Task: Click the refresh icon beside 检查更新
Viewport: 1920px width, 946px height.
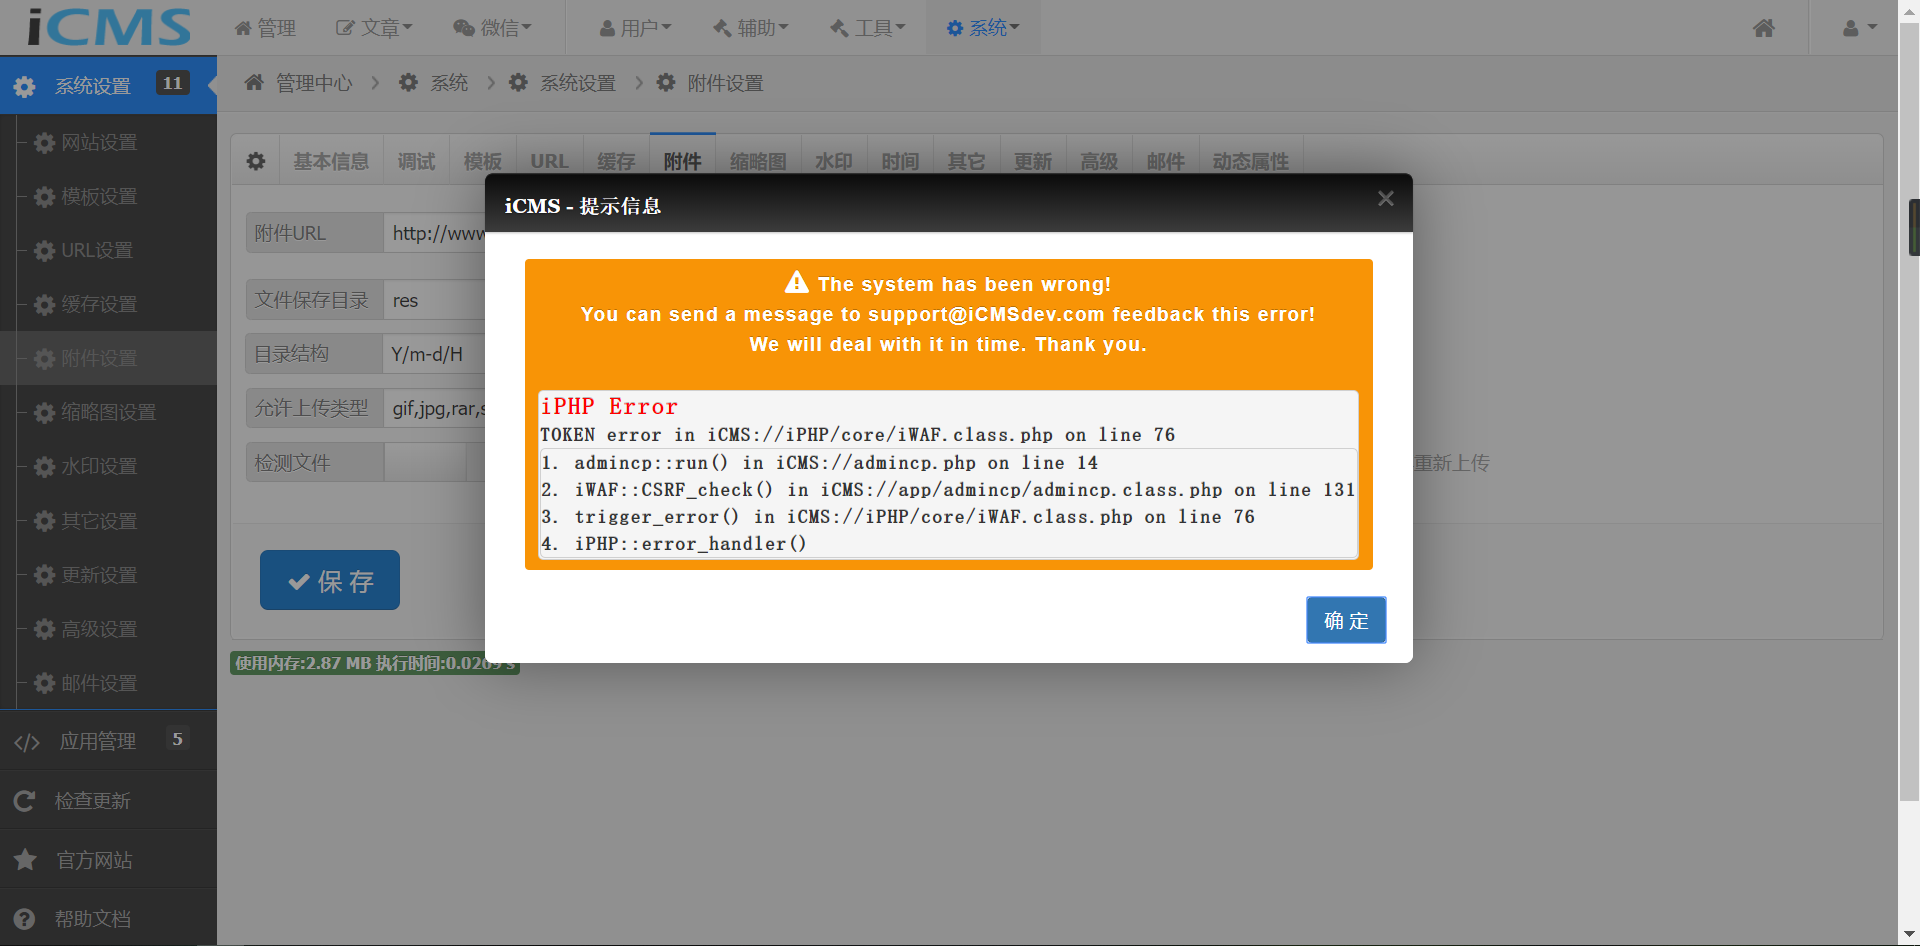Action: 25,801
